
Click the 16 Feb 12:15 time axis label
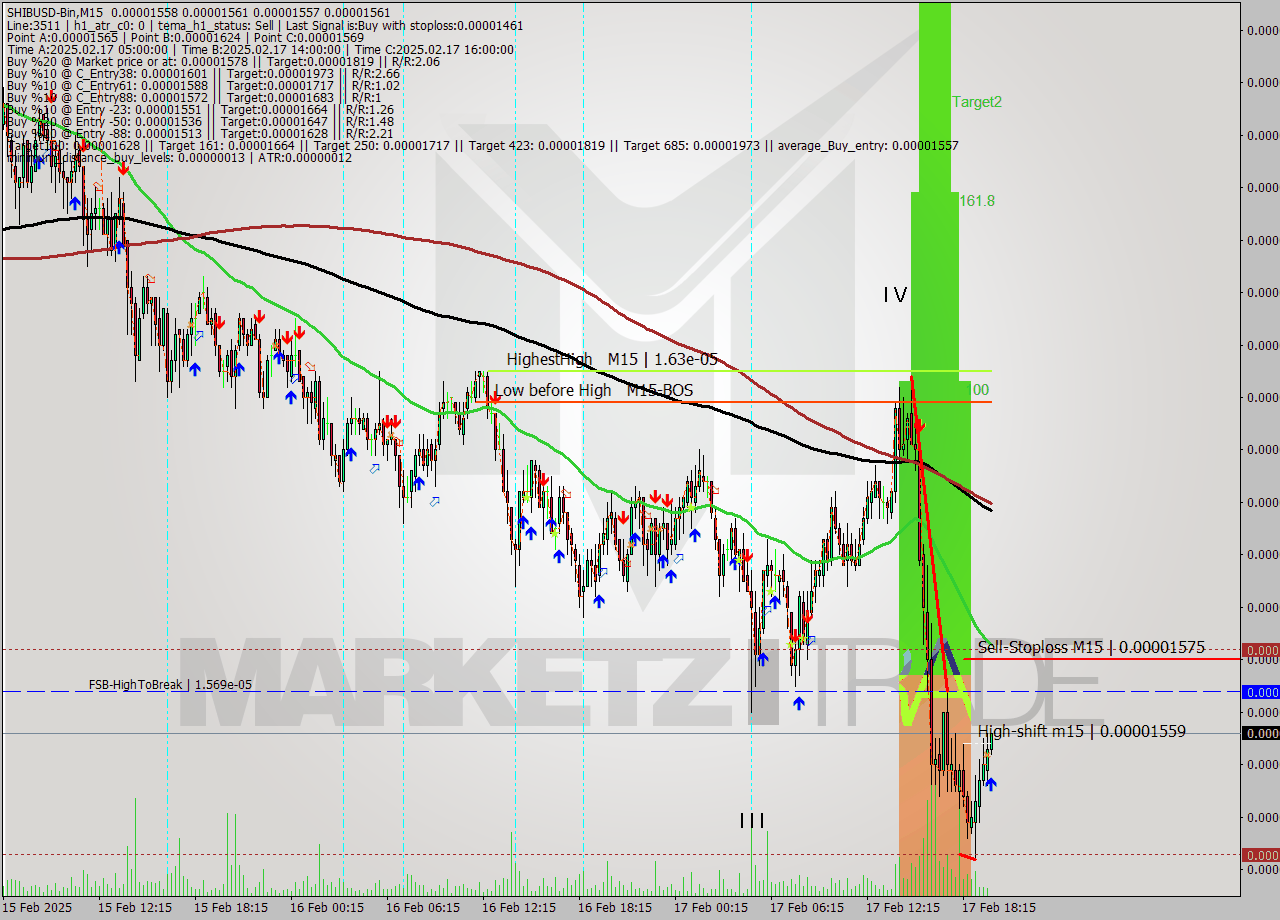coord(518,908)
